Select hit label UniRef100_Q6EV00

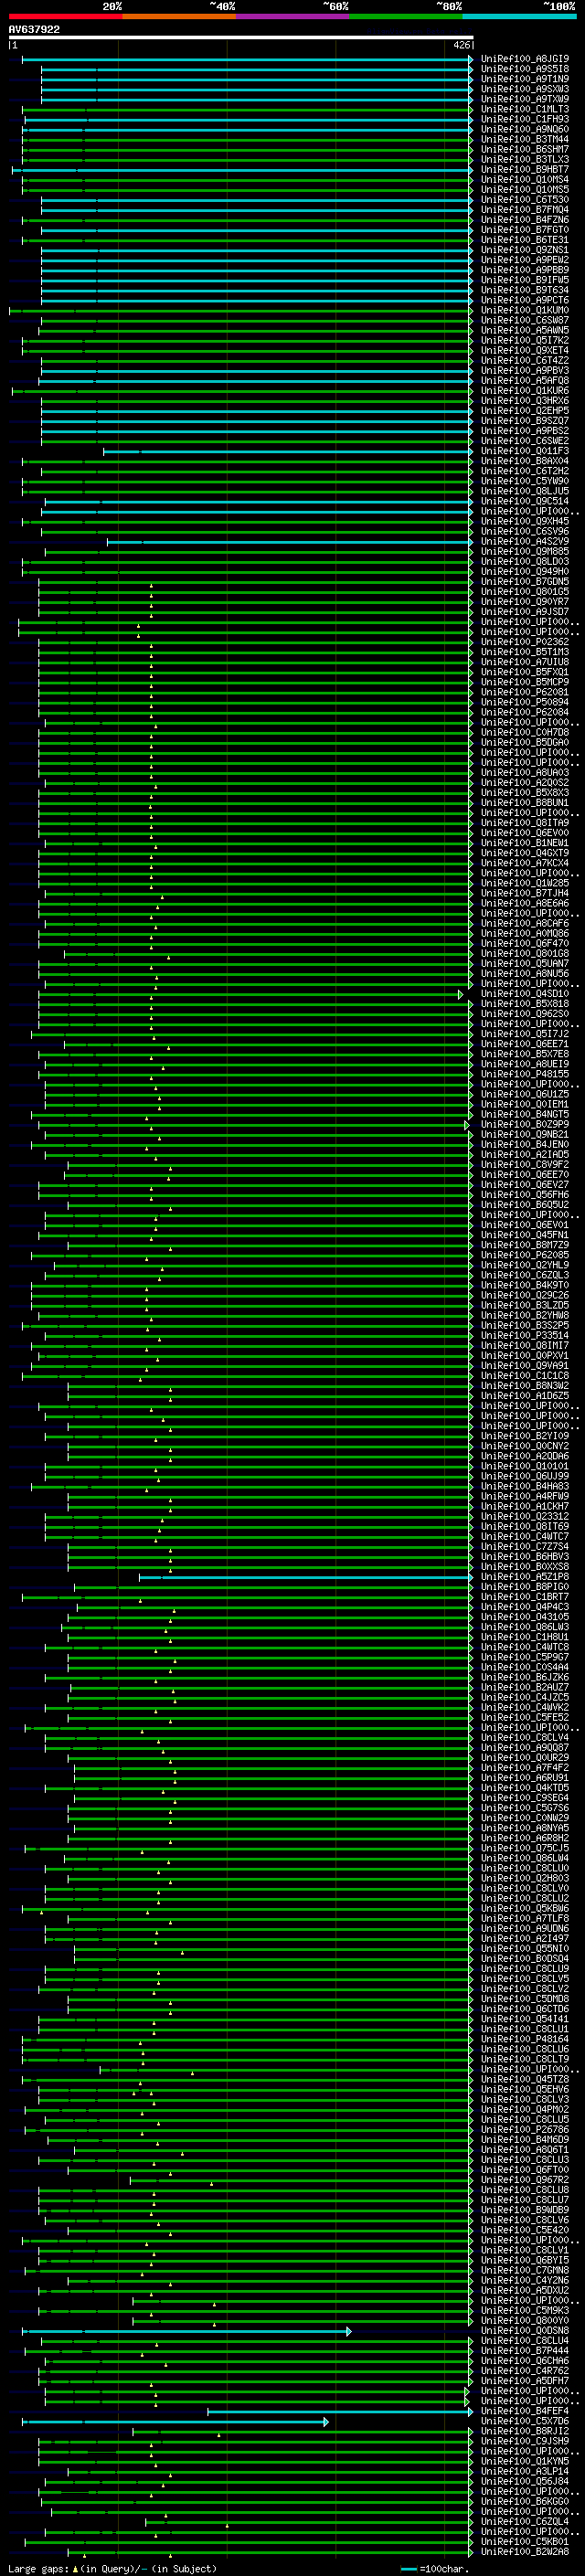[x=524, y=833]
